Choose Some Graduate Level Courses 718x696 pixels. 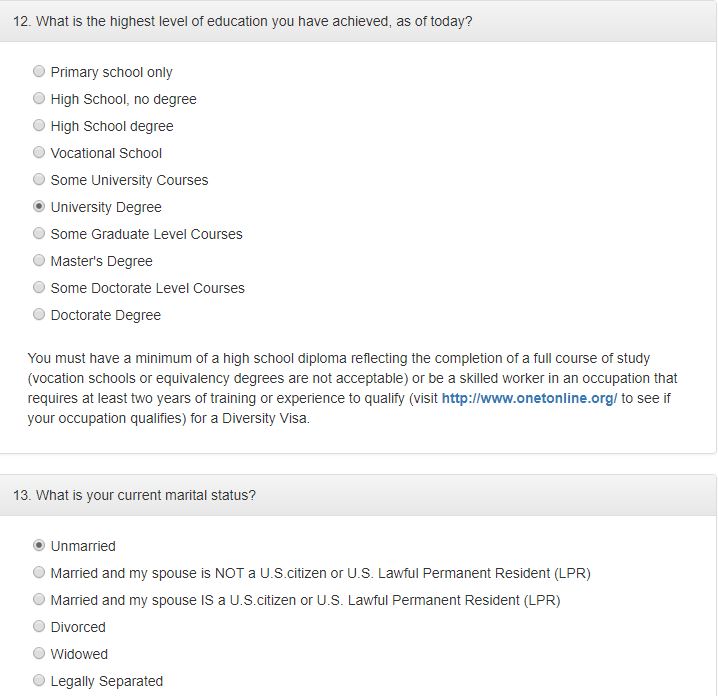pyautogui.click(x=39, y=234)
